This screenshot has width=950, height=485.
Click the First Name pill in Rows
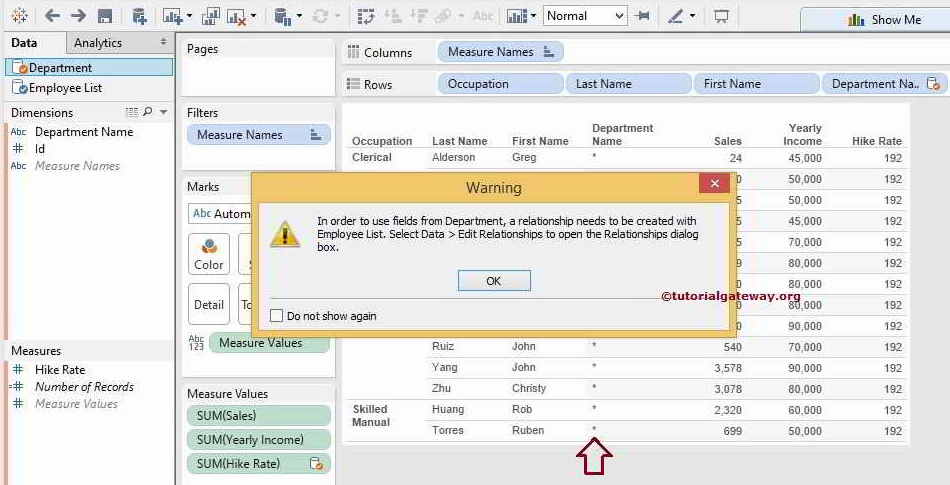click(756, 84)
